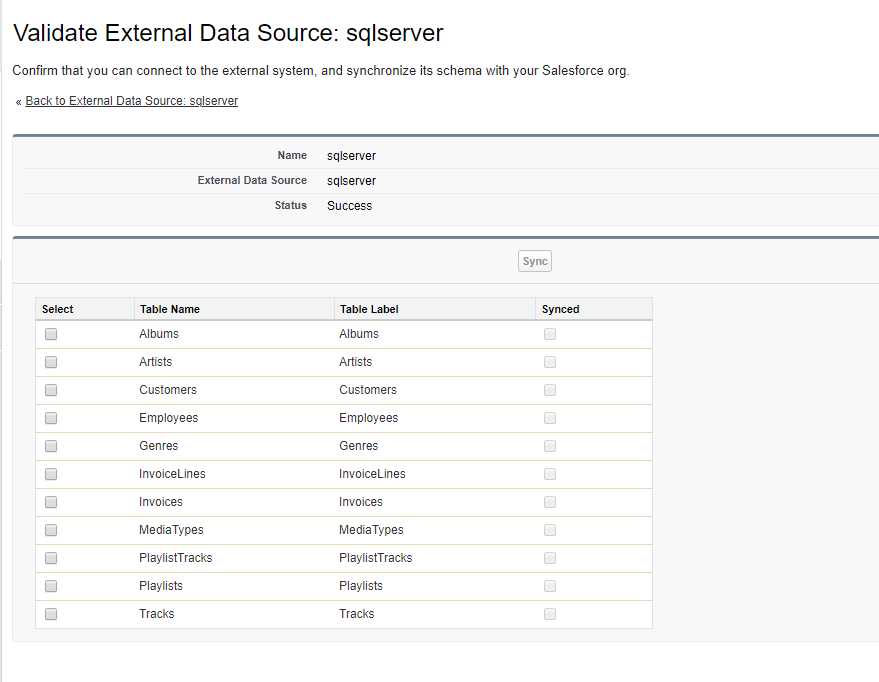Toggle the Select checkbox for Playlists
Screen dimensions: 879x682
tap(51, 586)
